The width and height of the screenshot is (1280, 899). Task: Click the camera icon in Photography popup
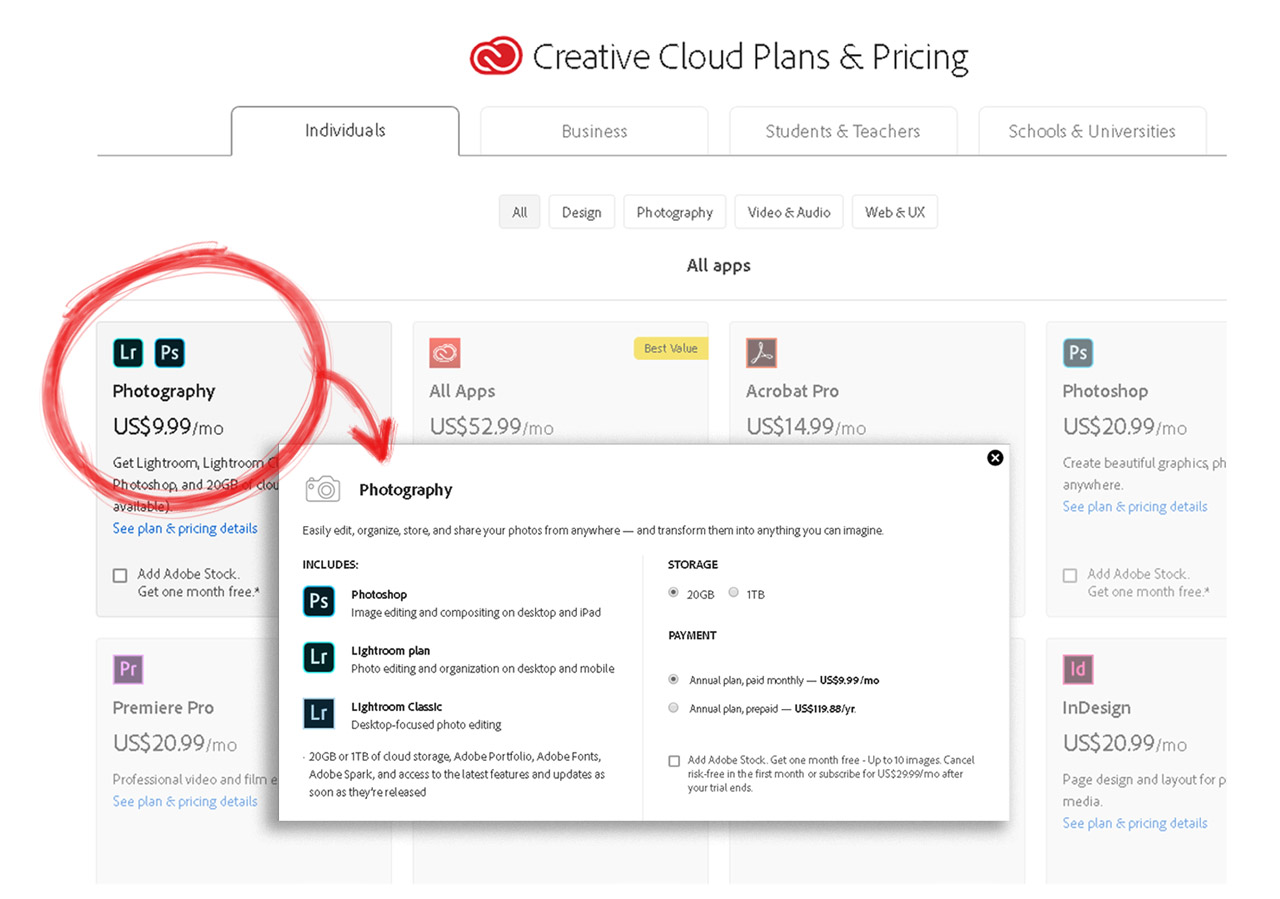[x=323, y=488]
